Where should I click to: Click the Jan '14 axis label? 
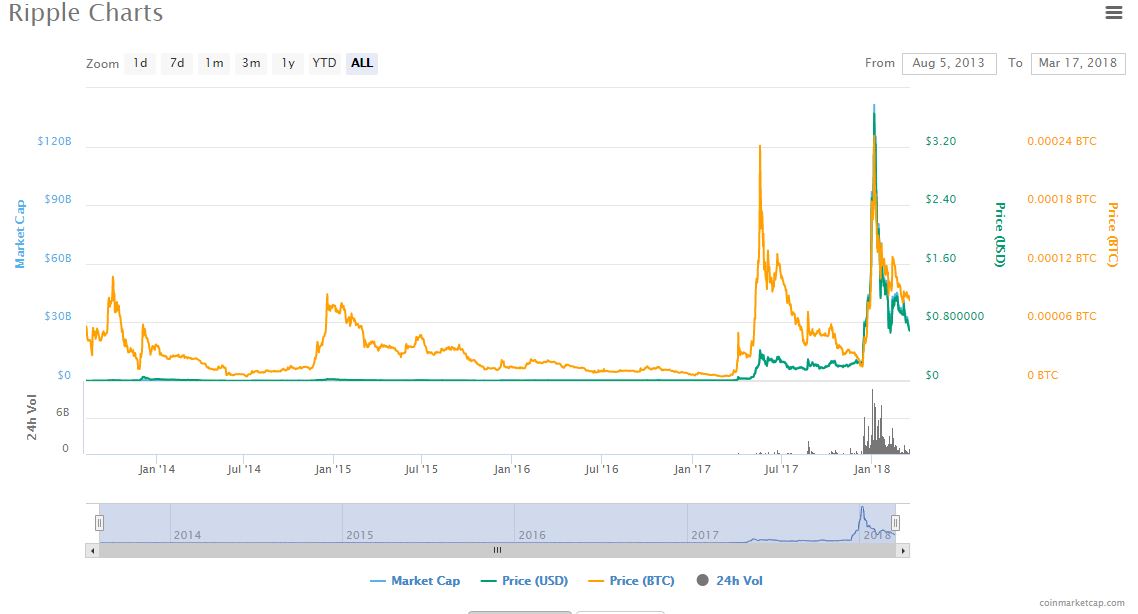(x=157, y=470)
